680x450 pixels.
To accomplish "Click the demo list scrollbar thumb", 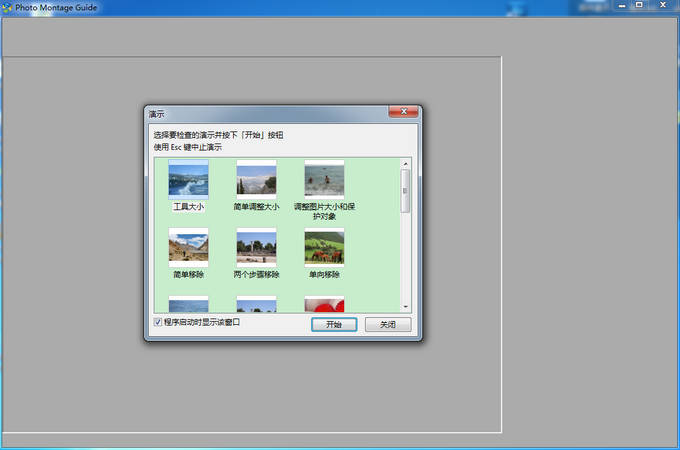I will [x=405, y=190].
